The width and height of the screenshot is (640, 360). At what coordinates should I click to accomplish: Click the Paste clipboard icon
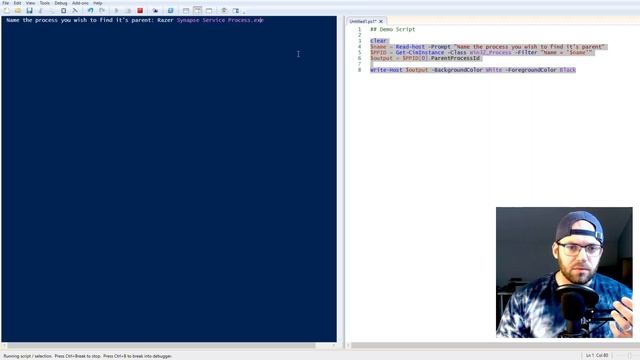pos(63,11)
